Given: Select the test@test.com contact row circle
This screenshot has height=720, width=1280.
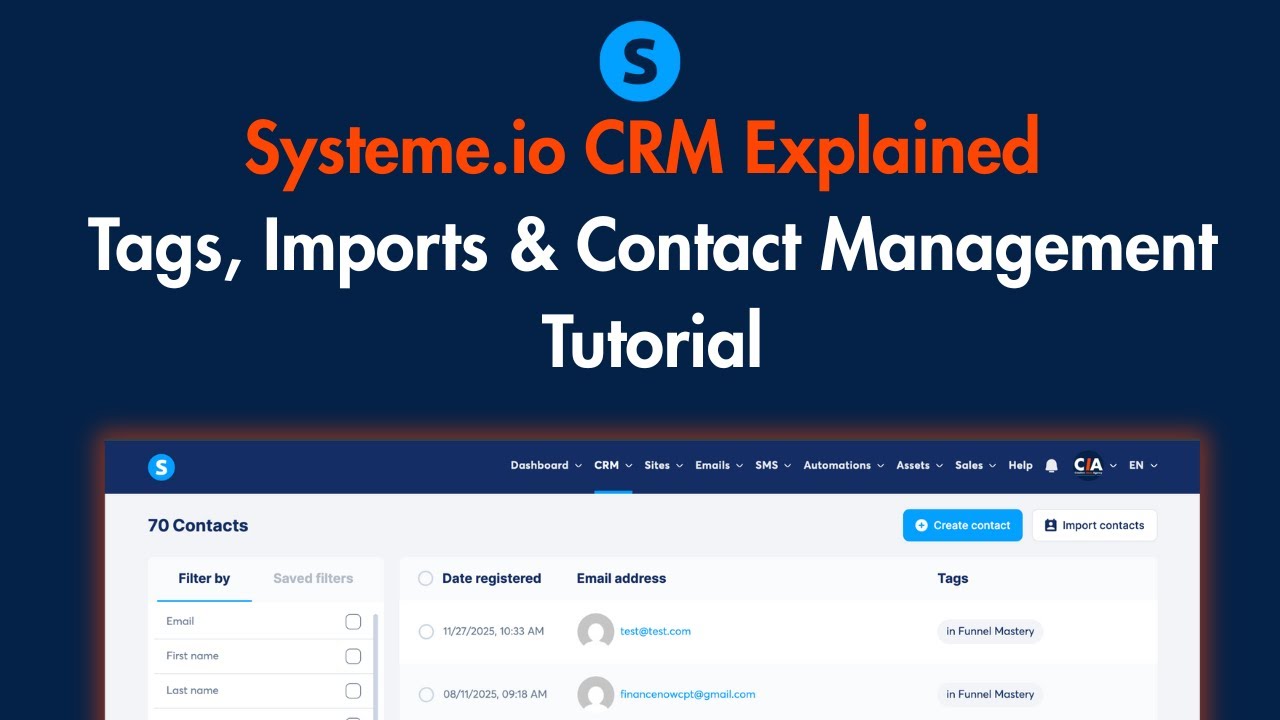Looking at the screenshot, I should coord(426,631).
